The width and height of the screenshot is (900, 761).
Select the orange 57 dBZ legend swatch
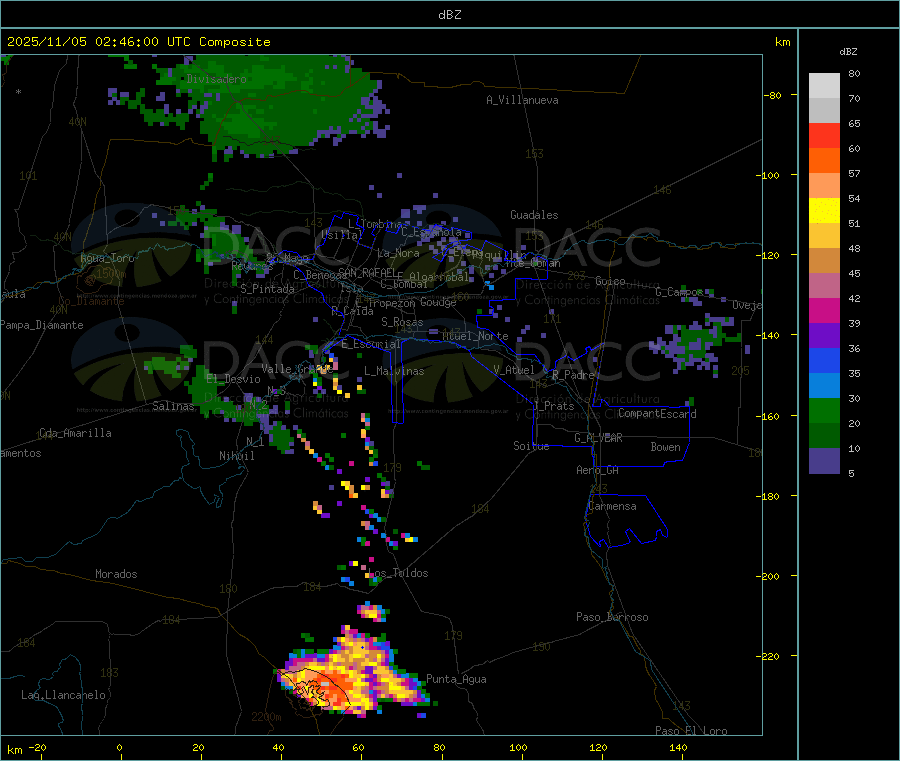tap(824, 161)
